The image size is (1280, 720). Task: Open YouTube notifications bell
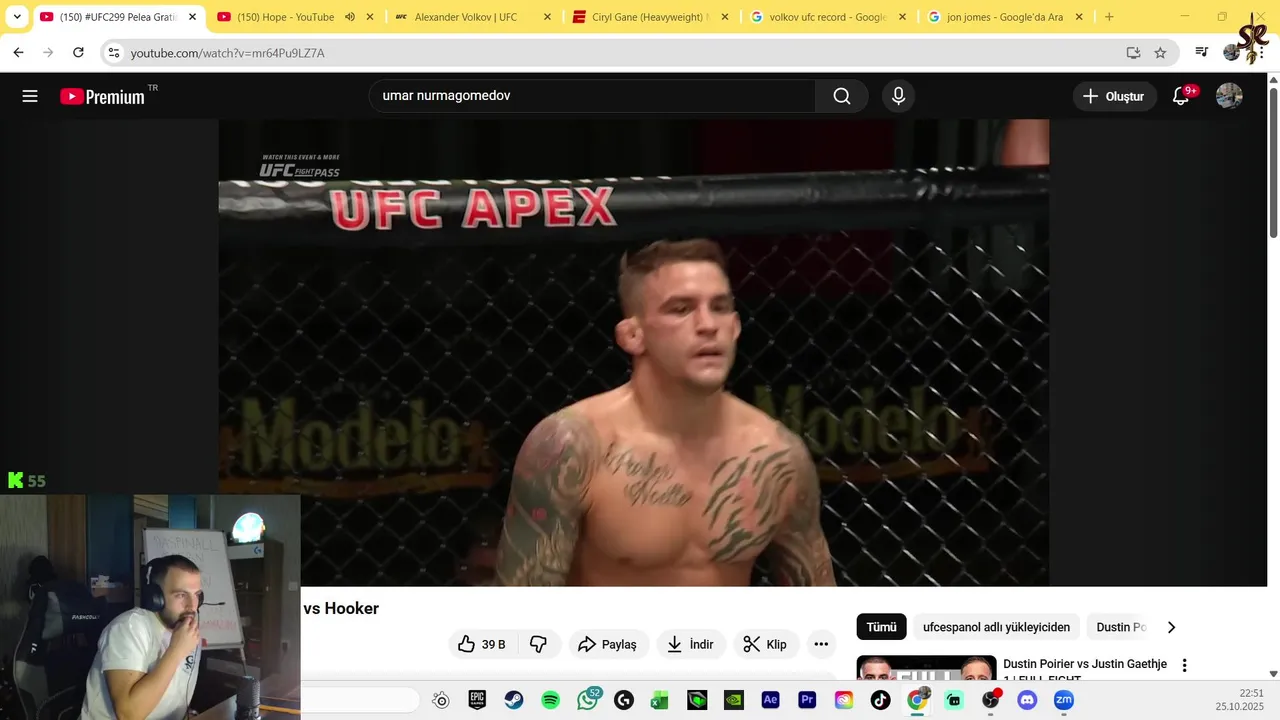[1181, 96]
